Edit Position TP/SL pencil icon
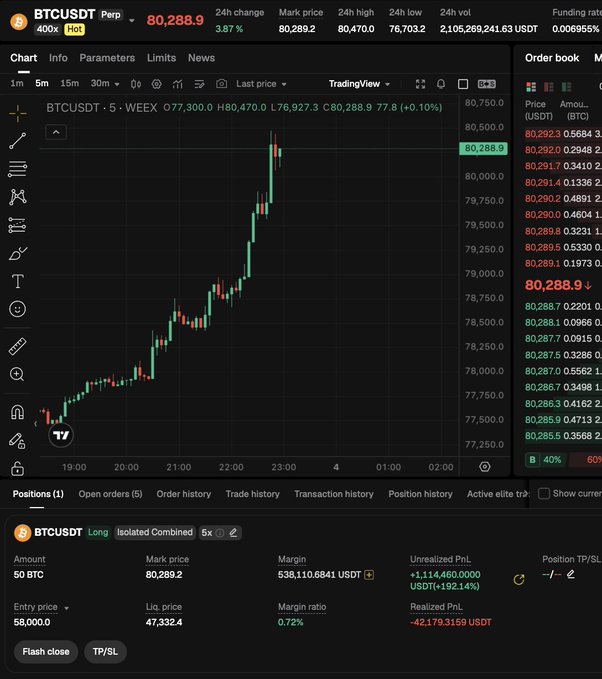Screen dimensions: 602x679 (x=571, y=574)
